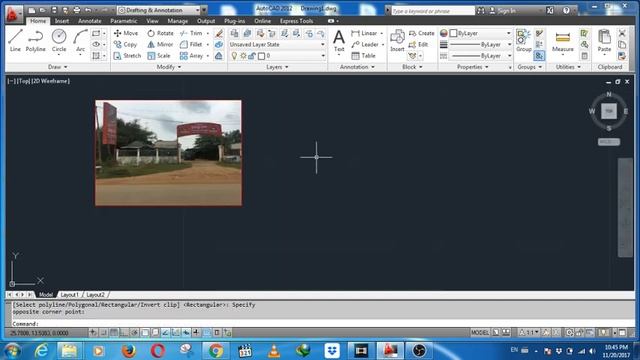
Task: Toggle Grid Display in status bar
Action: (x=114, y=333)
